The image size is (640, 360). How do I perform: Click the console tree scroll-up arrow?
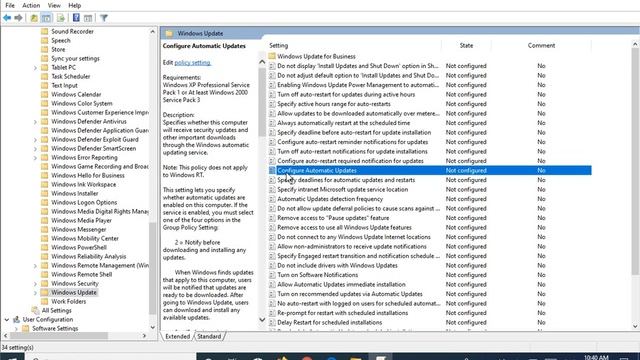[153, 31]
